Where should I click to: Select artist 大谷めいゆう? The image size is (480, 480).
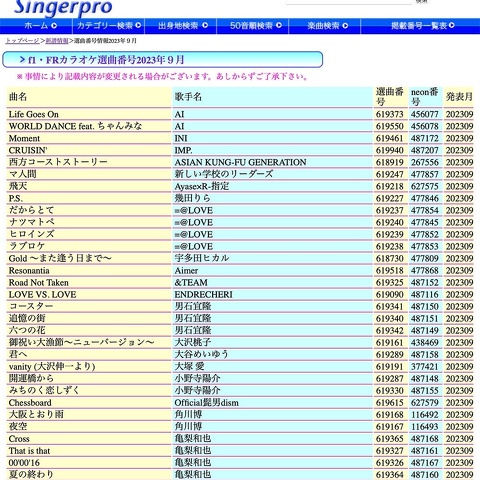click(202, 354)
